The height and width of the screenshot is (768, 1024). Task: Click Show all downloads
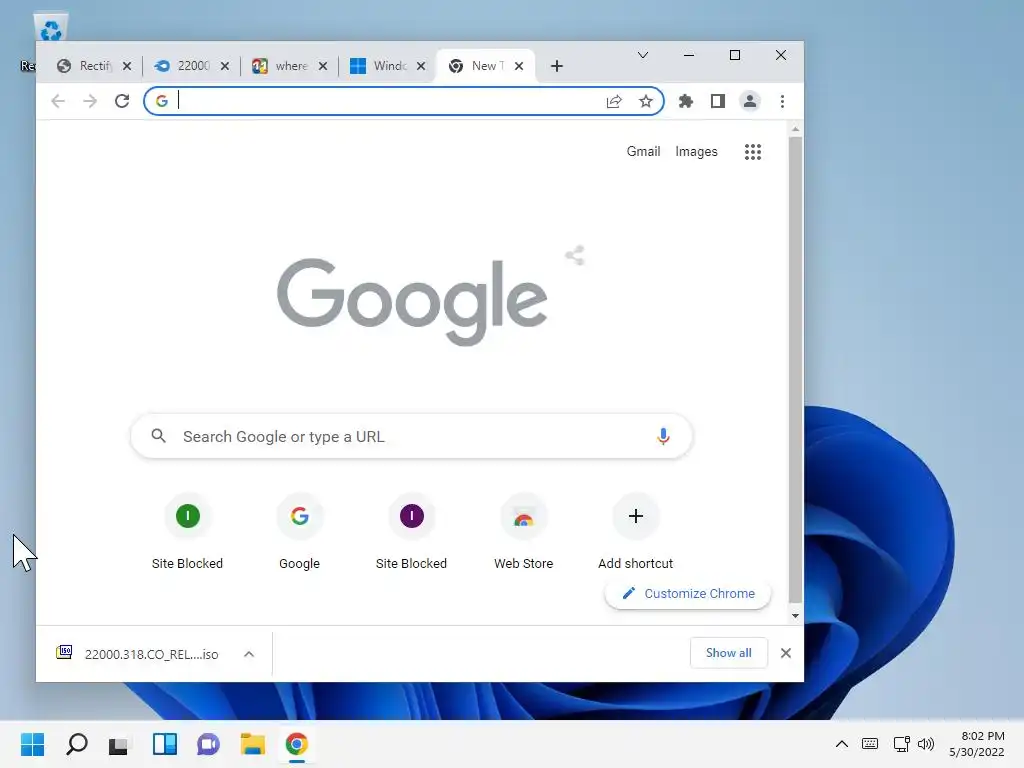(729, 653)
